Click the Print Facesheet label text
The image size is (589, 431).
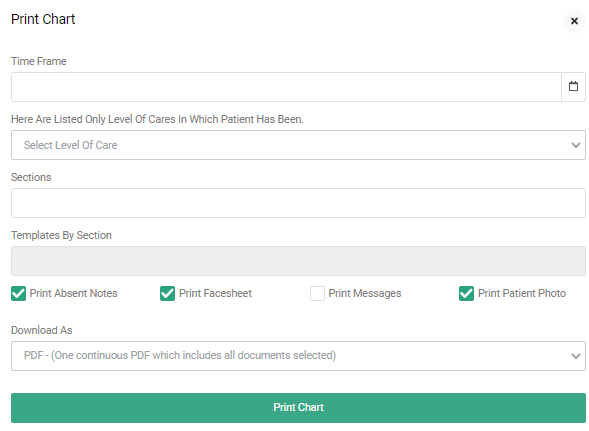tap(215, 293)
